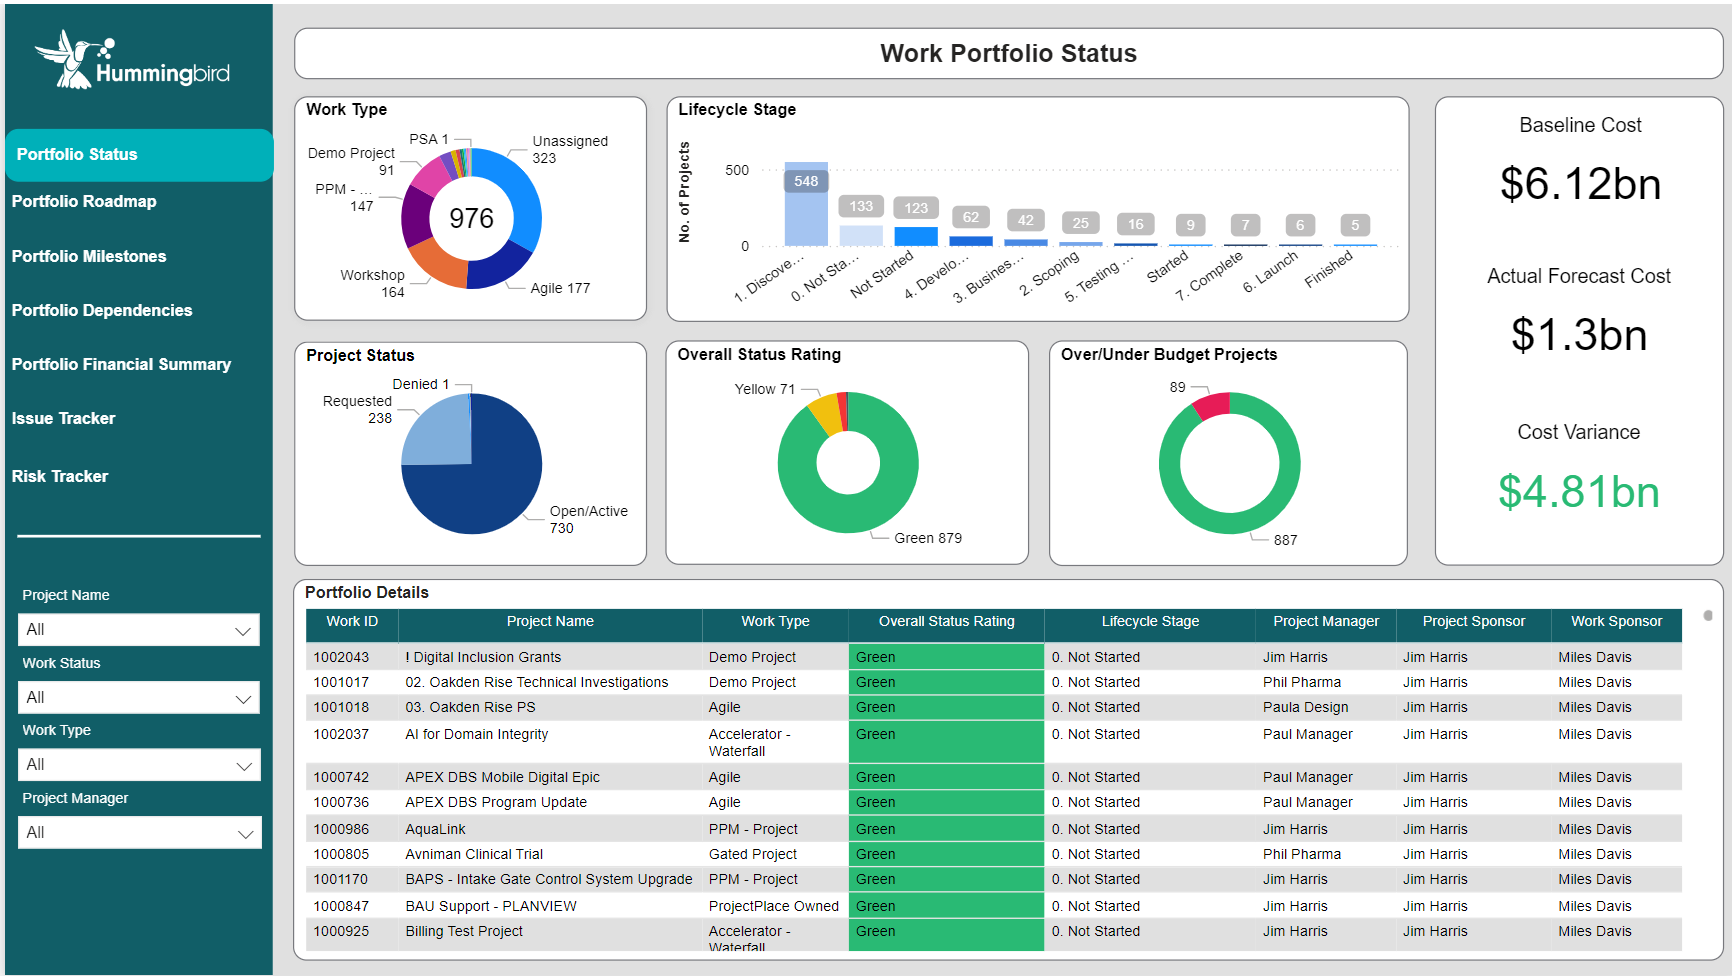Expand the Work Status filter dropdown
1732x976 pixels.
point(139,697)
